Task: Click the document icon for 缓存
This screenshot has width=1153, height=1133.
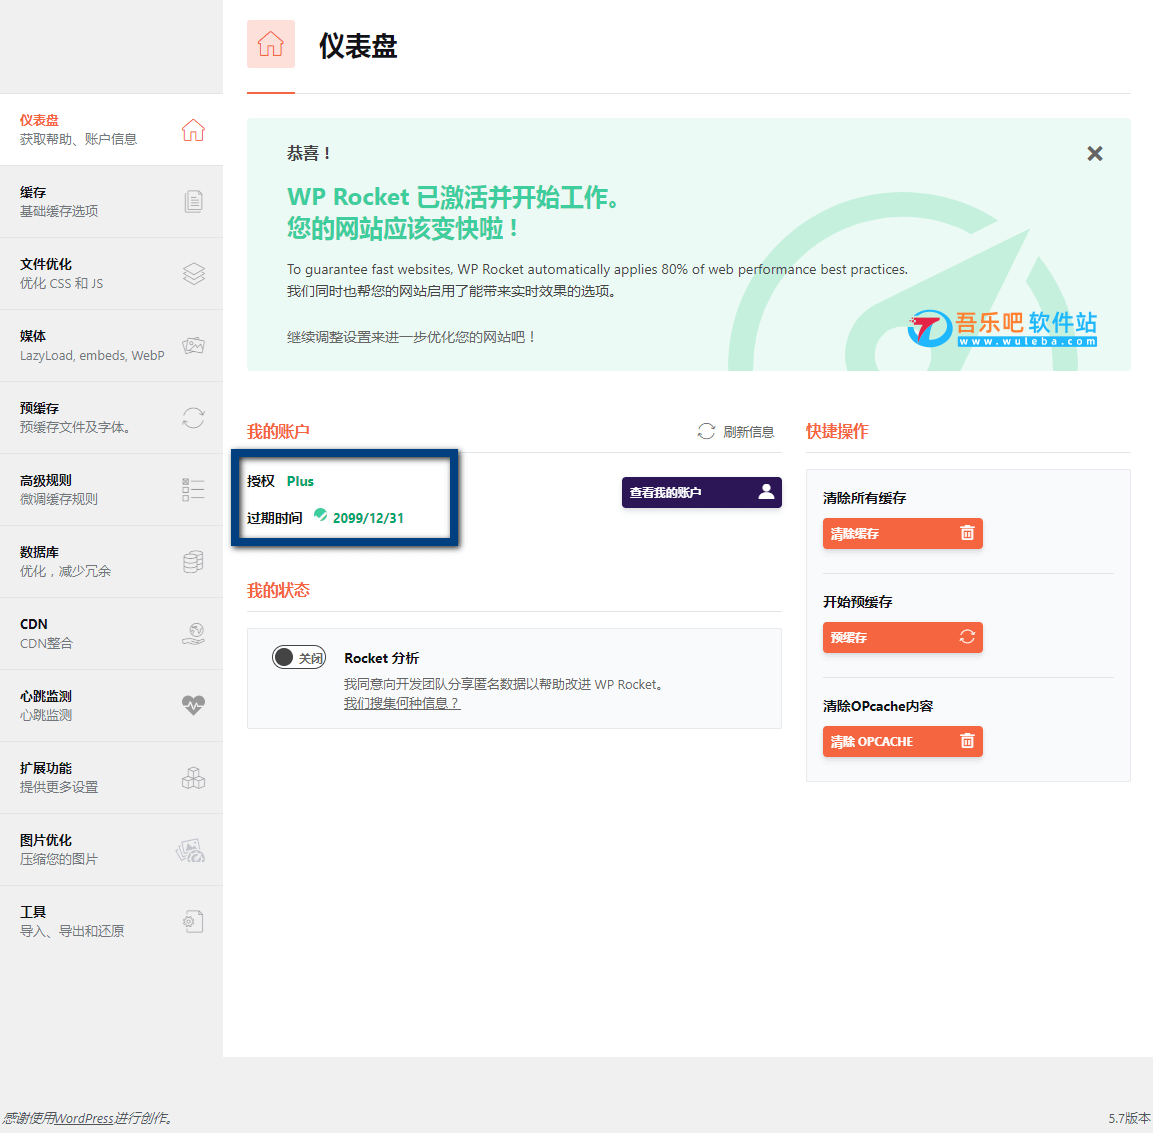Action: [193, 201]
